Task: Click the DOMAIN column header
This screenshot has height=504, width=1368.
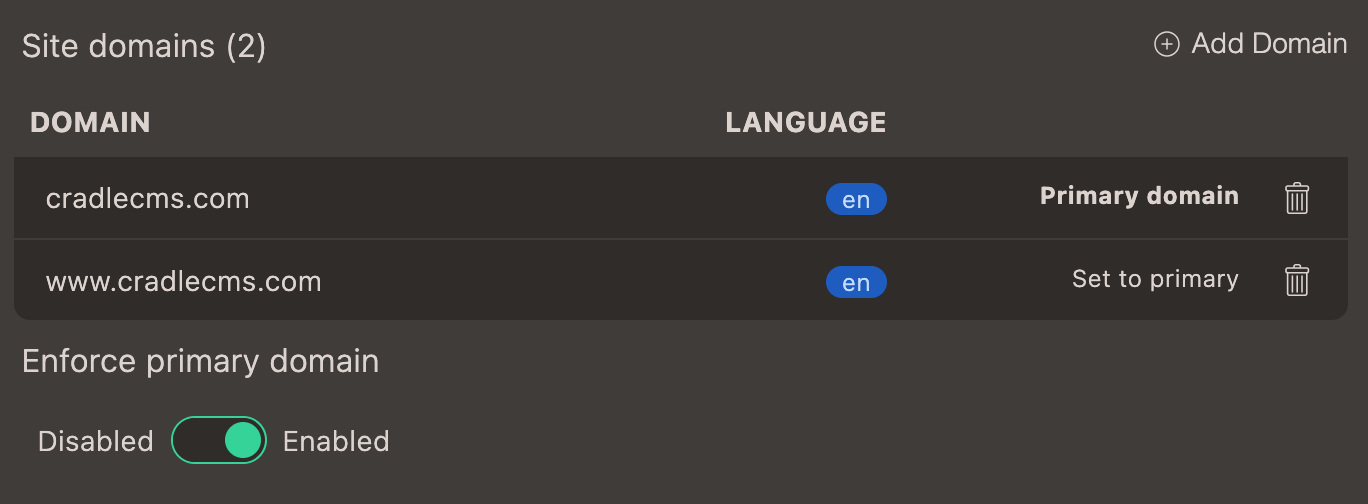Action: 90,122
